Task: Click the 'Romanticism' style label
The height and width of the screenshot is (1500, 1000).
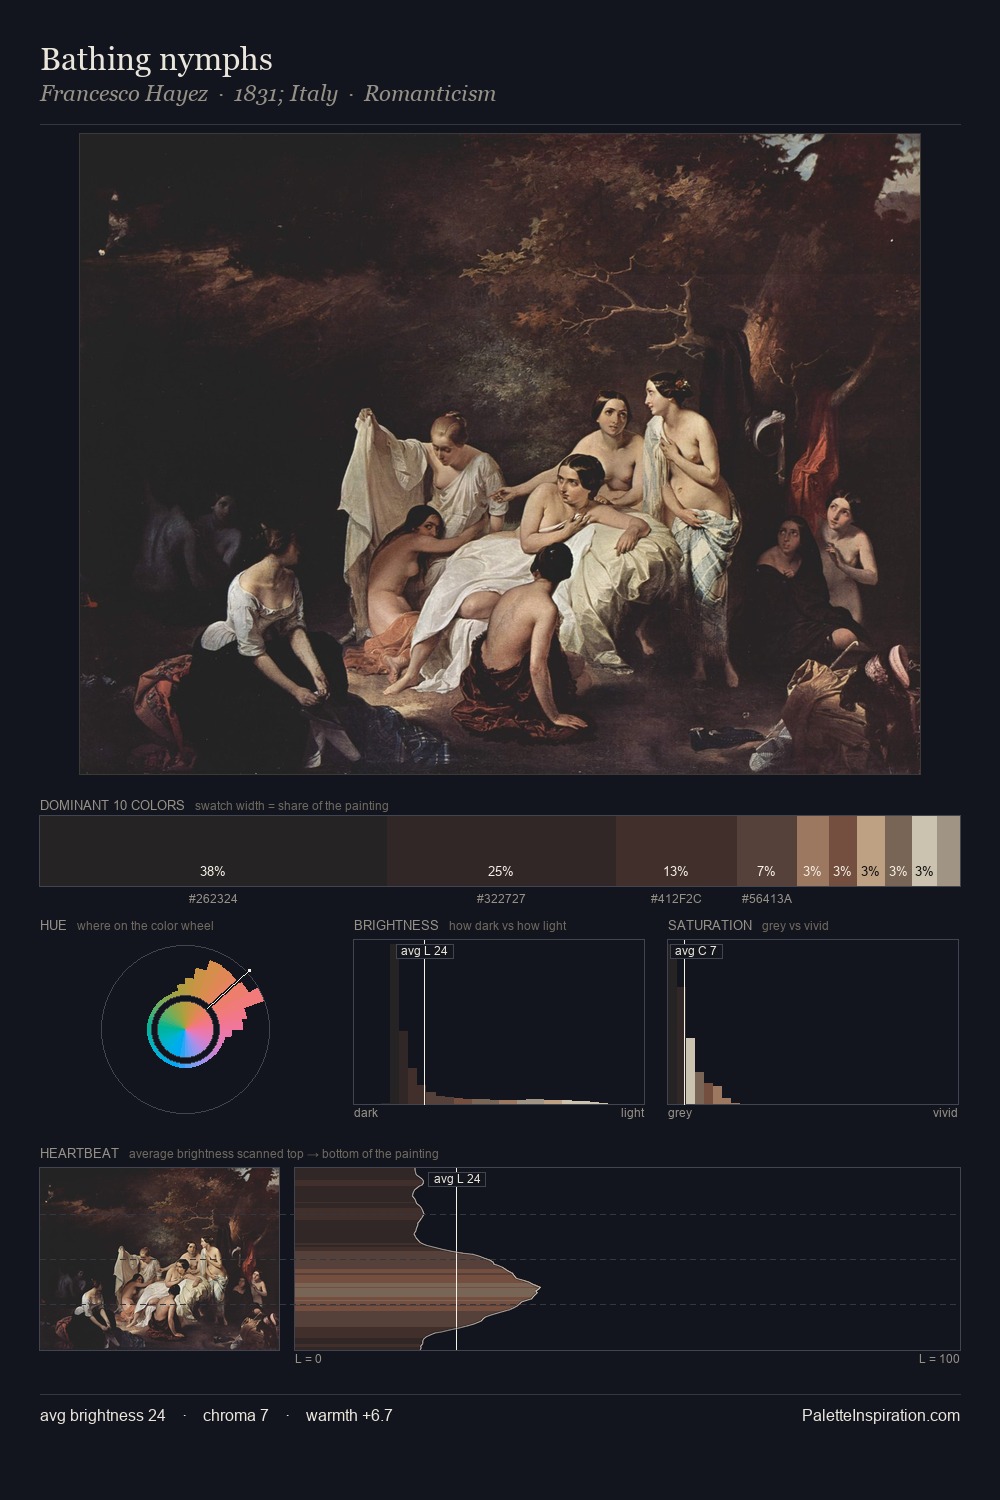Action: tap(430, 94)
